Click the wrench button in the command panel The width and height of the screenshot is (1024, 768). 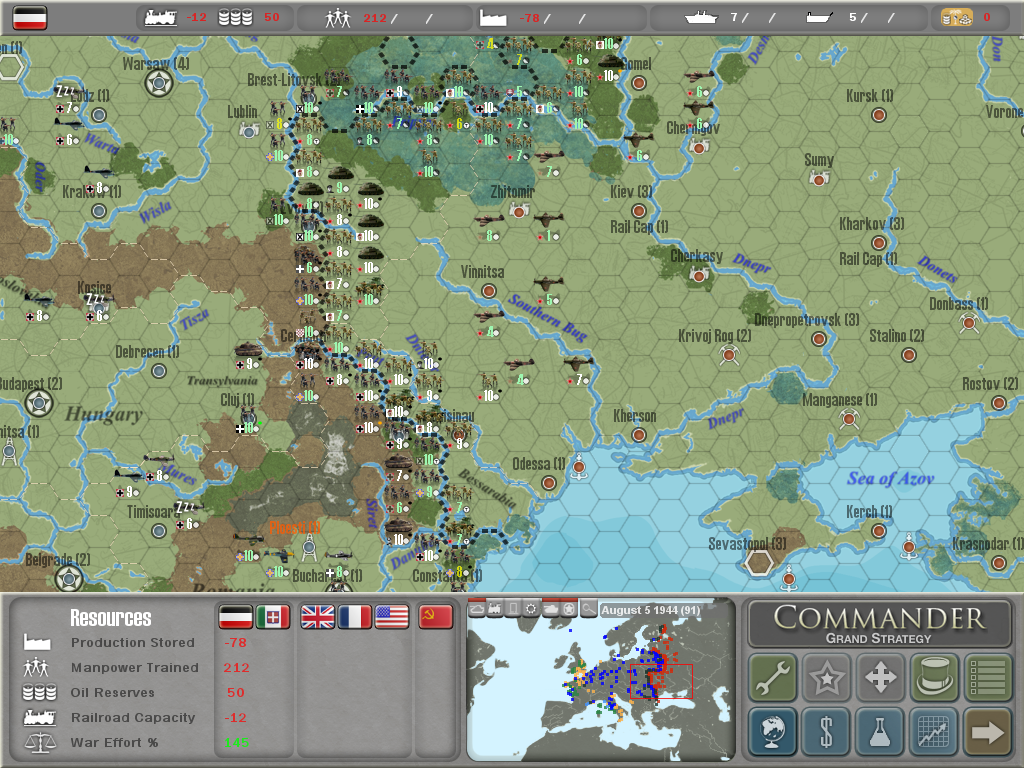click(x=773, y=677)
